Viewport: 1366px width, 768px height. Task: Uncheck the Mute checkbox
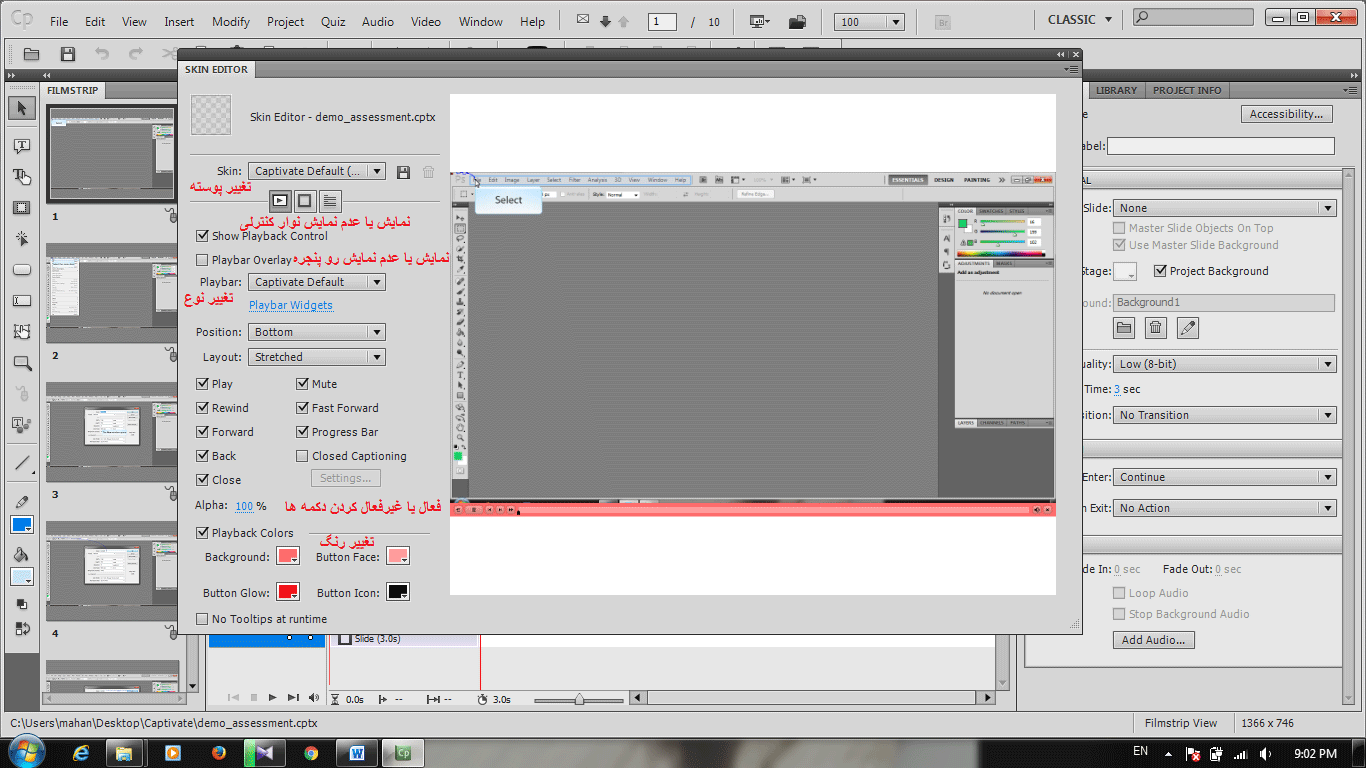303,384
